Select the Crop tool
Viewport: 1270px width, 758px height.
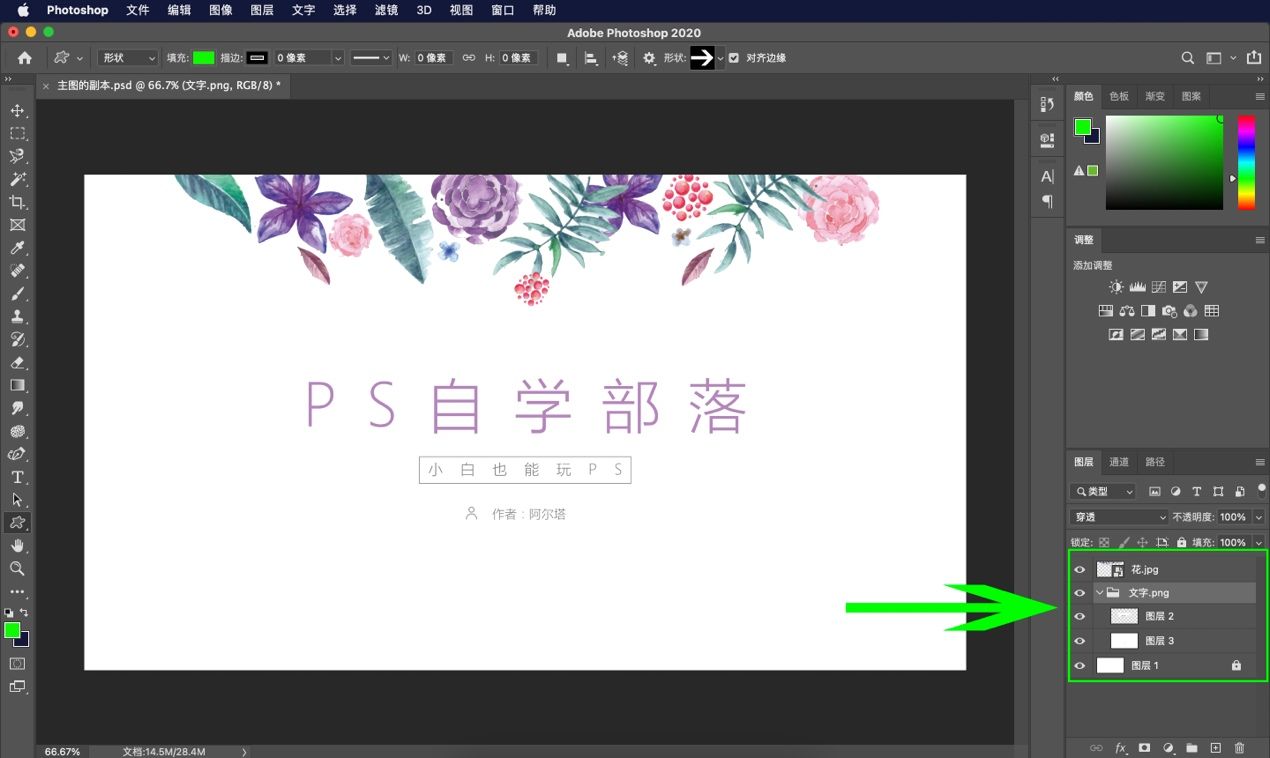[16, 202]
